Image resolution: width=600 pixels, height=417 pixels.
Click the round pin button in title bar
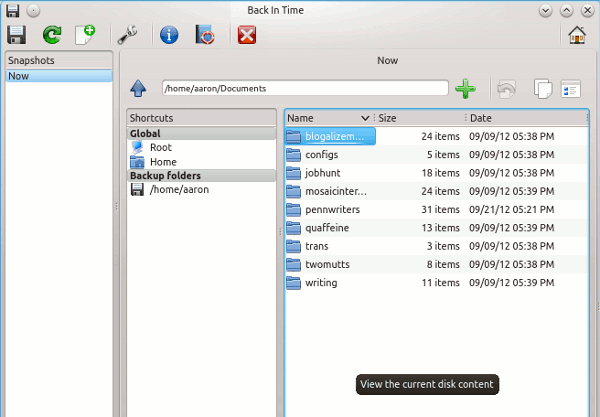coord(33,10)
